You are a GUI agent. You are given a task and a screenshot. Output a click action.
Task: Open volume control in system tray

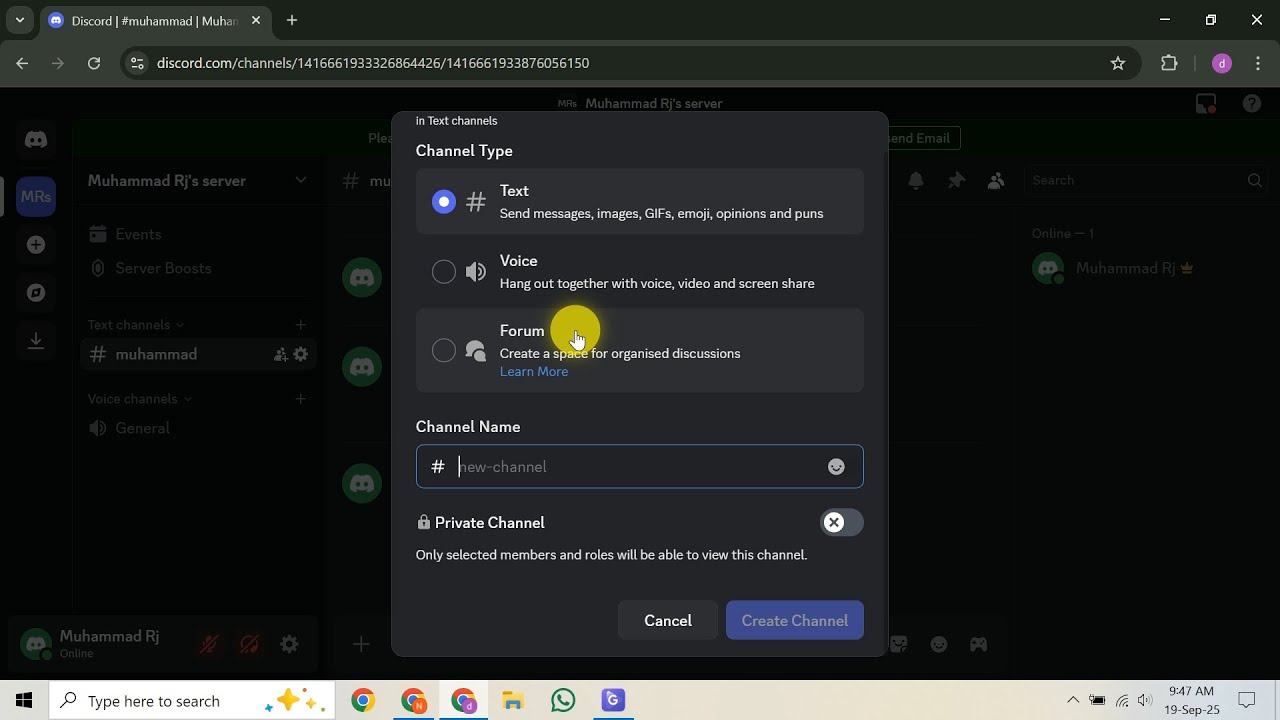(x=1145, y=701)
